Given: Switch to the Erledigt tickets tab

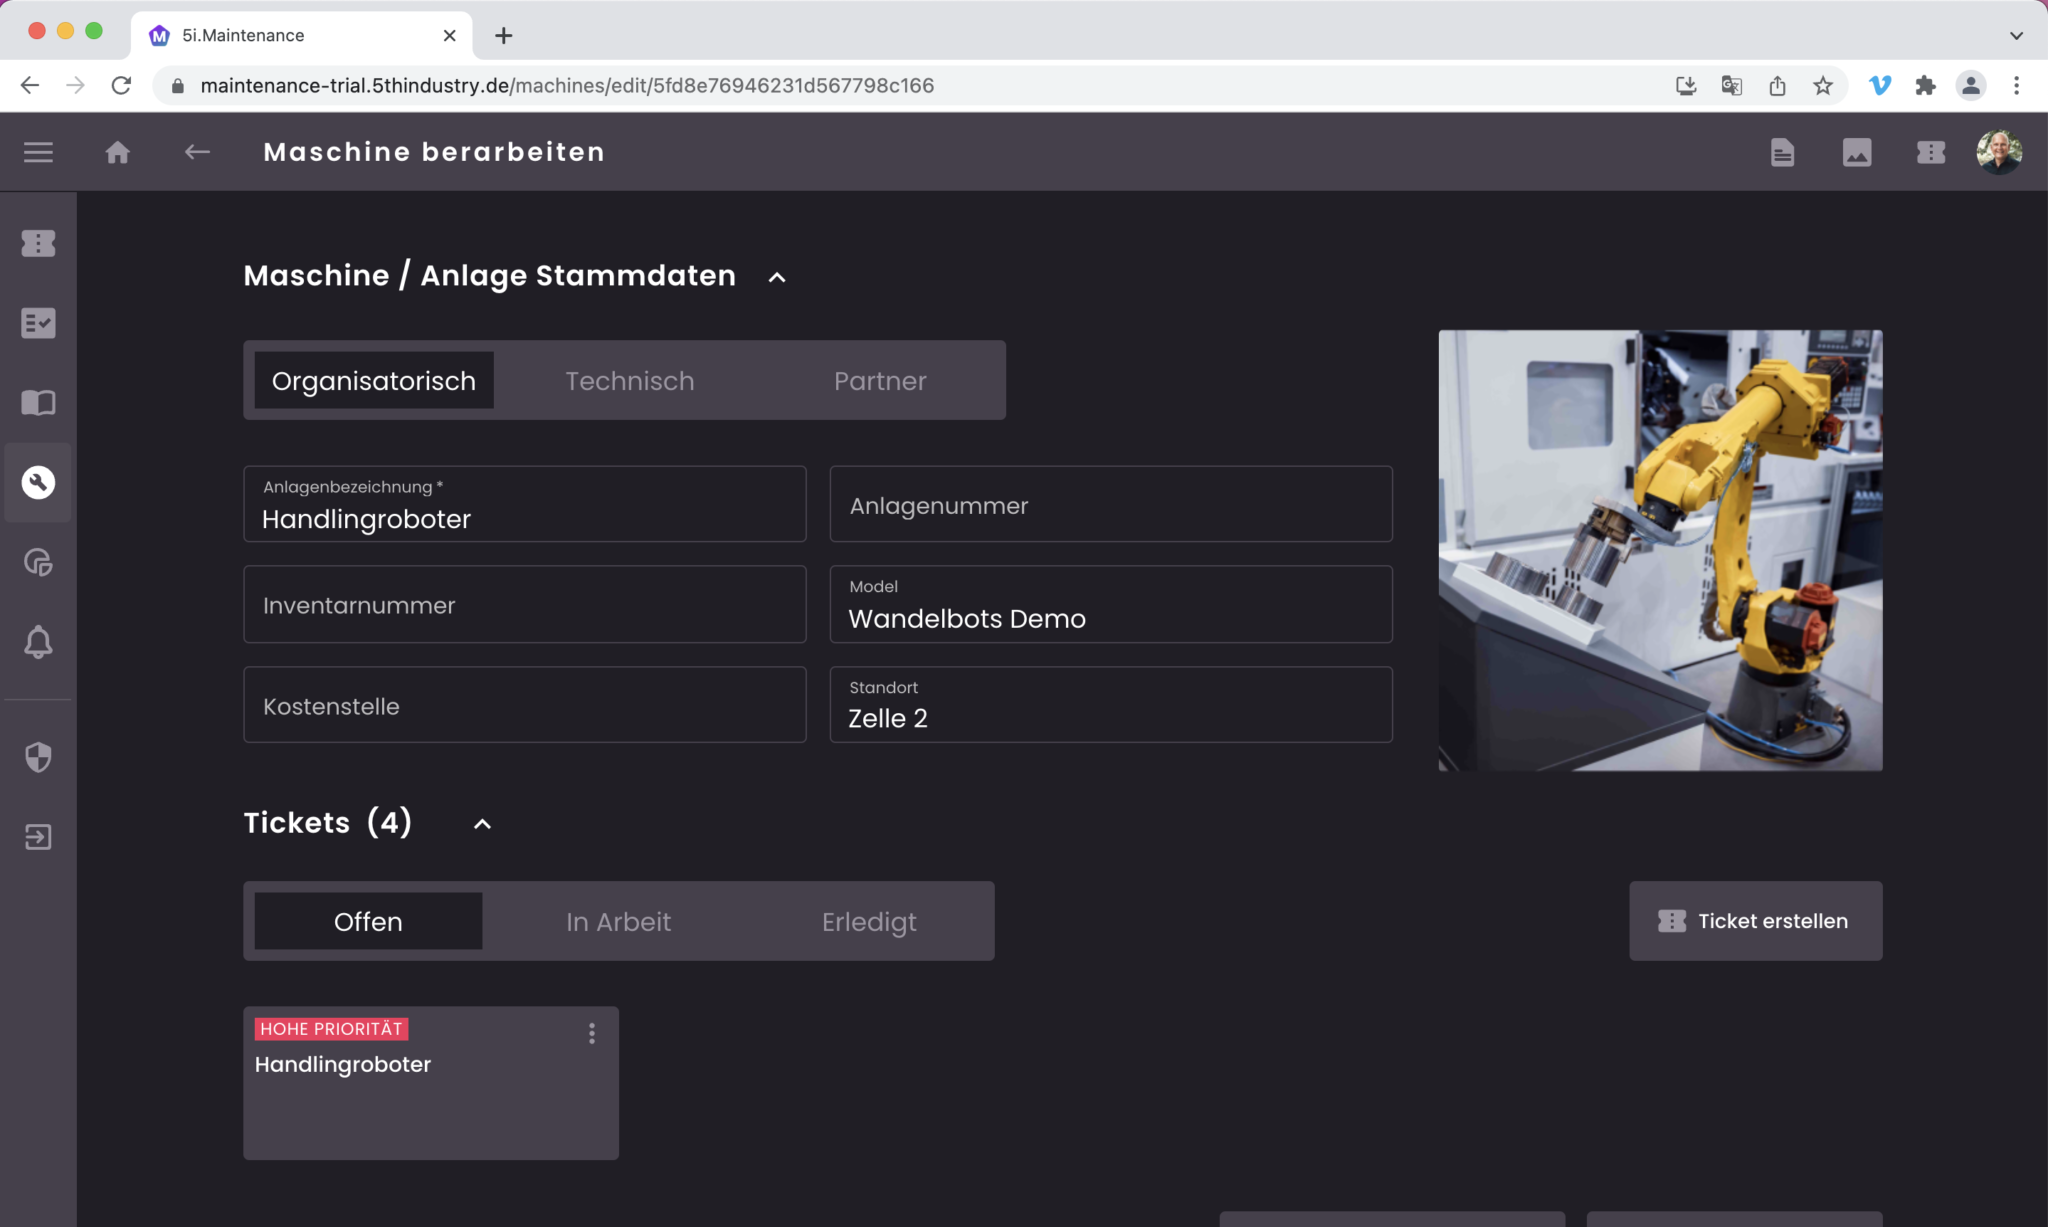Looking at the screenshot, I should click(x=868, y=921).
